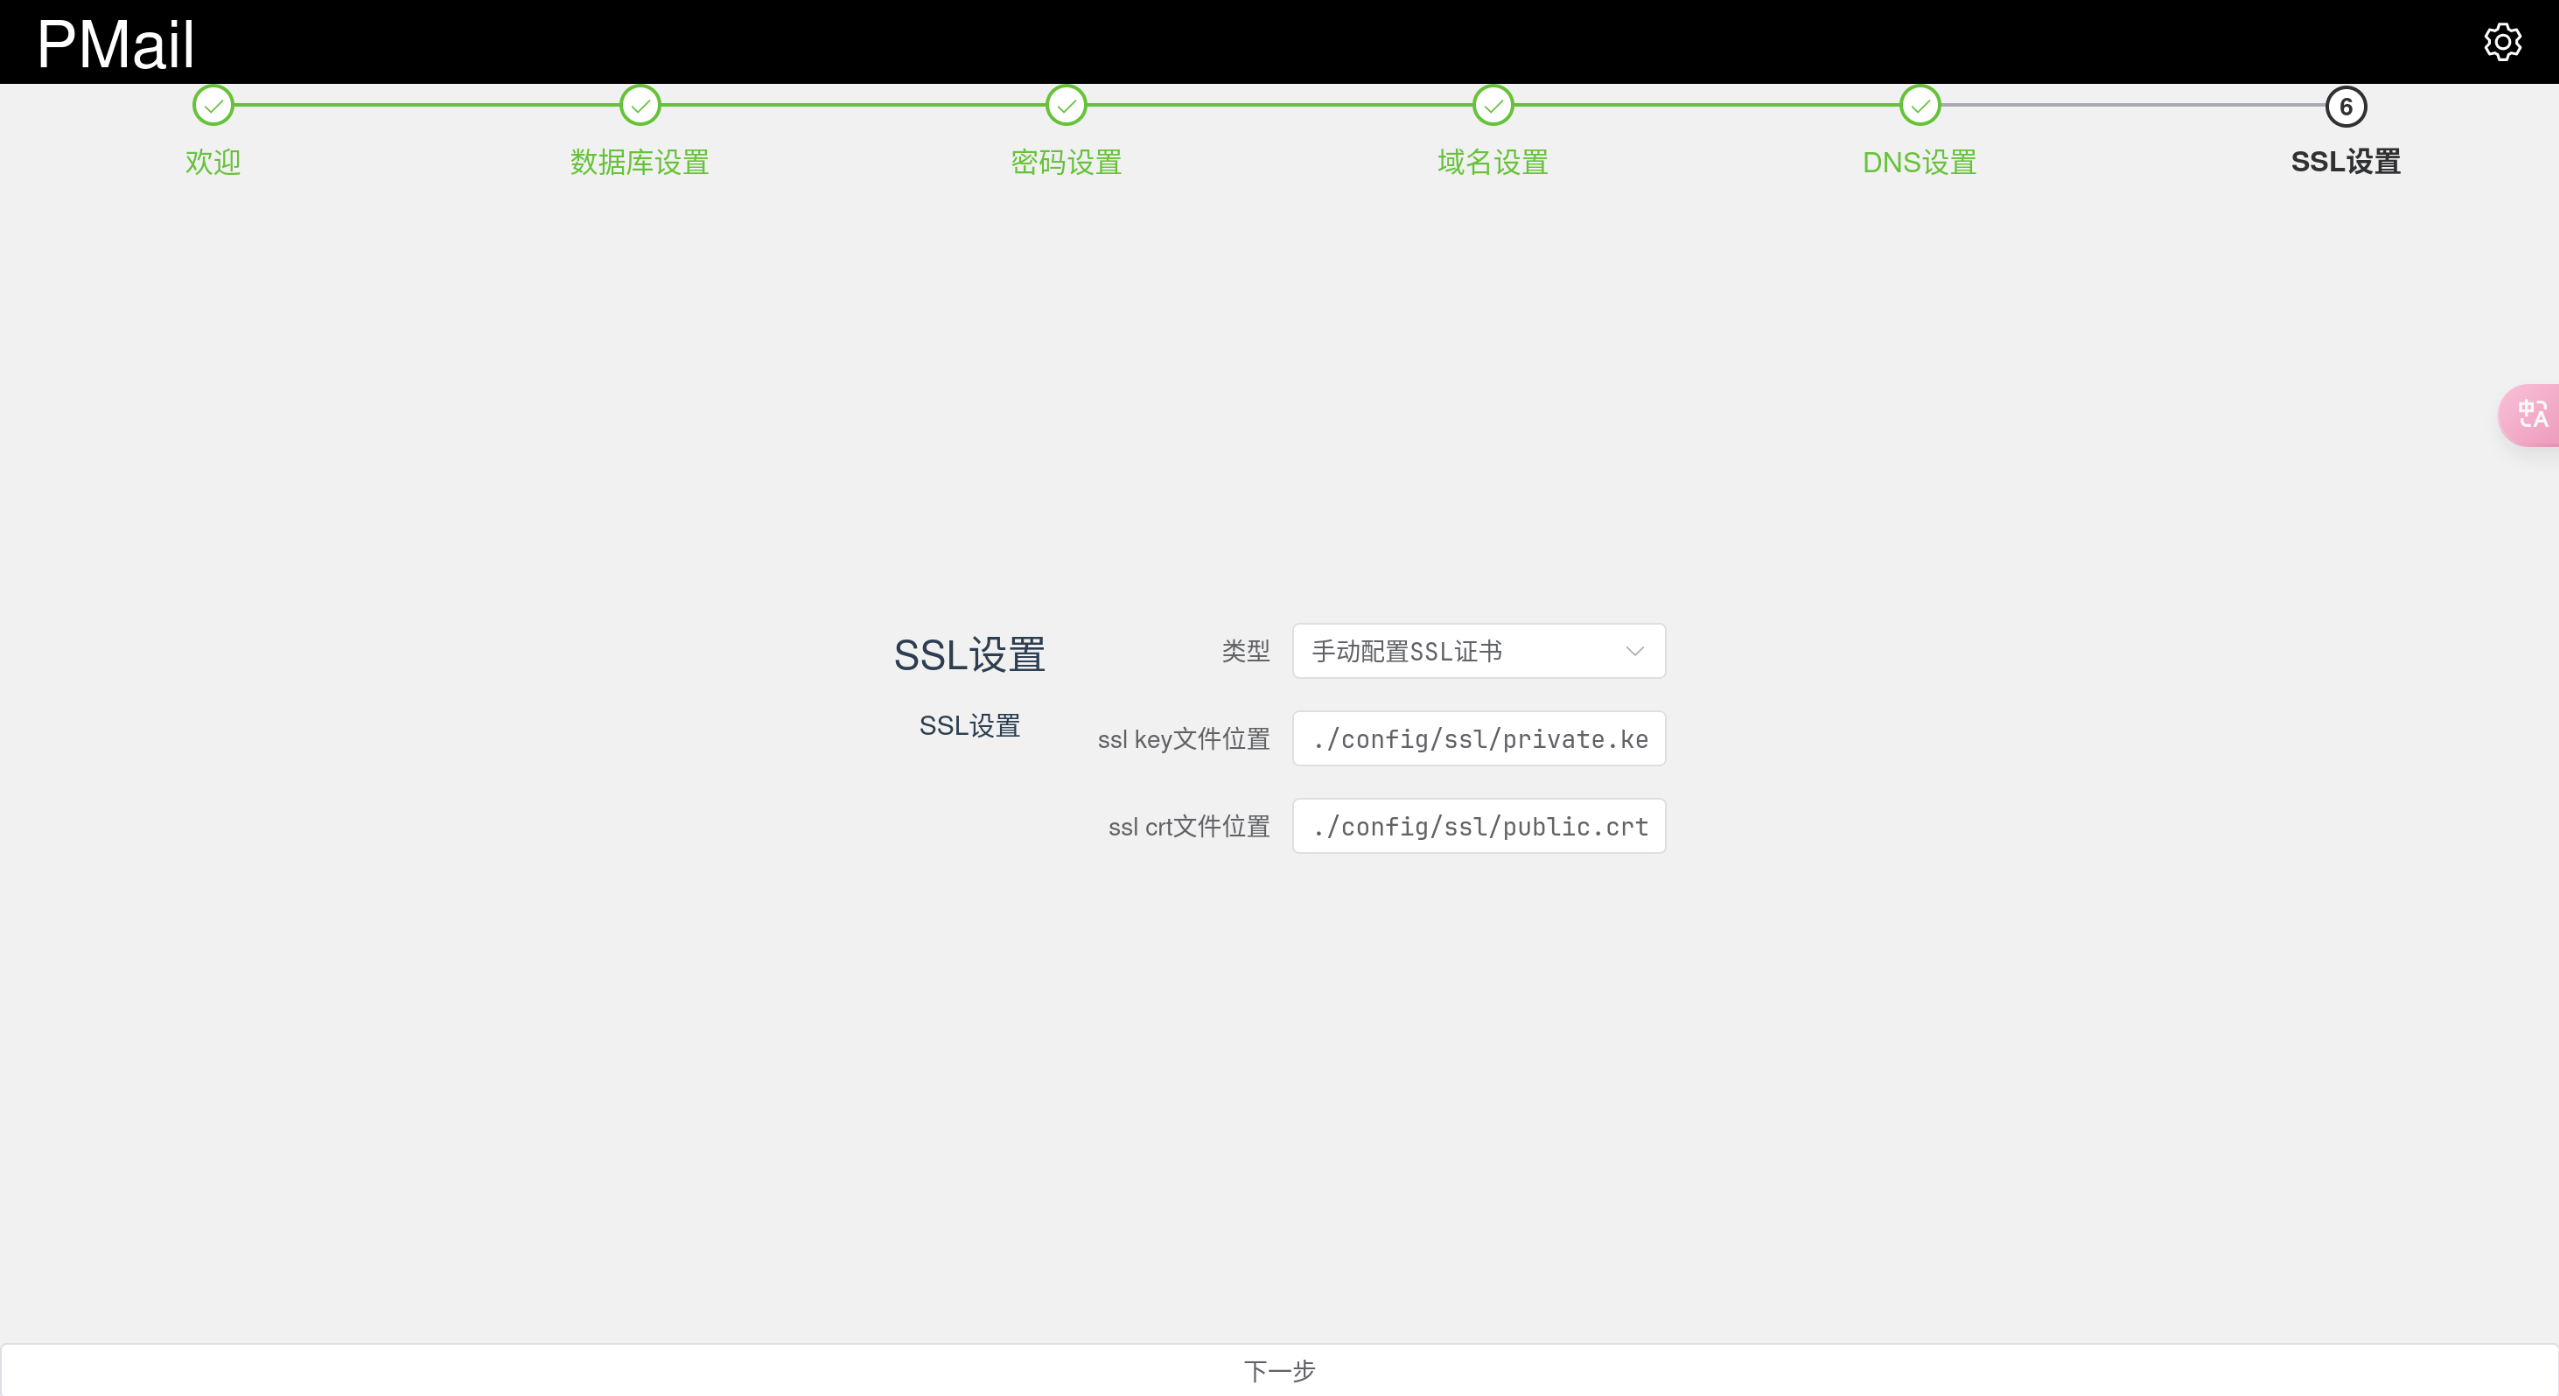Click the large SSL设置 heading
The image size is (2559, 1396).
pyautogui.click(x=969, y=655)
